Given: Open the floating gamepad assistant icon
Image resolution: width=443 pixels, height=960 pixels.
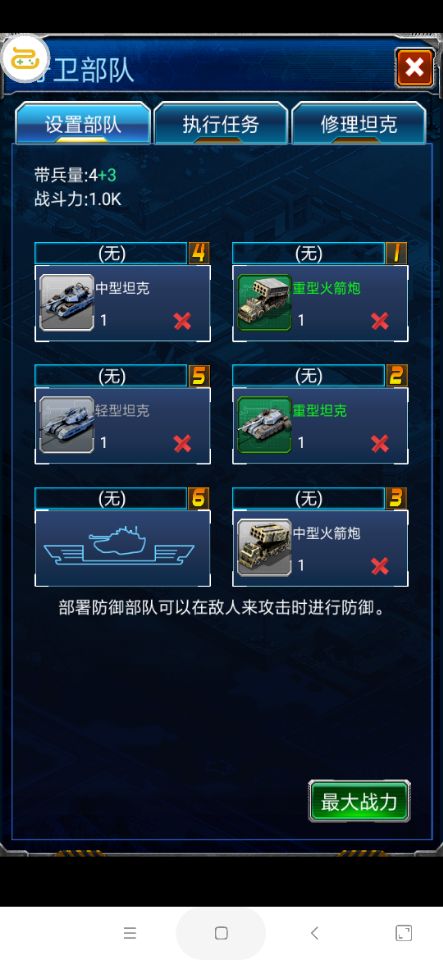Looking at the screenshot, I should click(26, 58).
